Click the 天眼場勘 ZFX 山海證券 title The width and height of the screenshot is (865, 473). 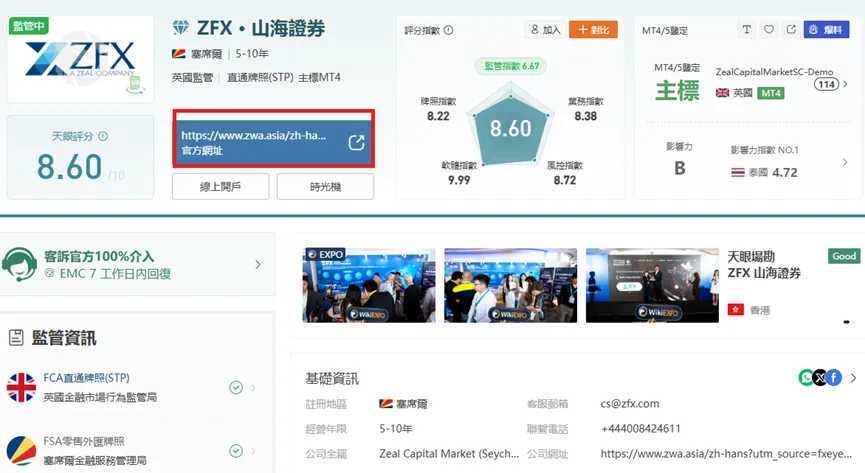pos(764,264)
